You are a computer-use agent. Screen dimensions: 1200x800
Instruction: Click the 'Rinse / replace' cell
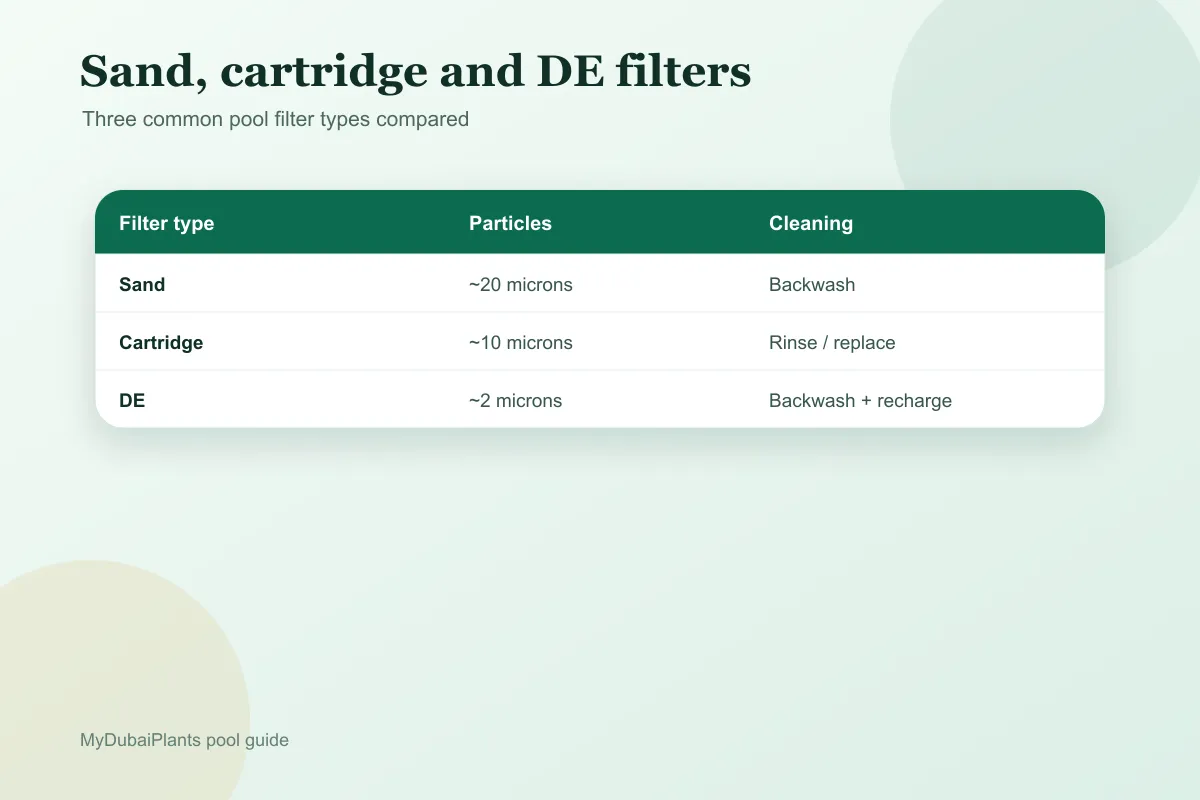click(832, 342)
